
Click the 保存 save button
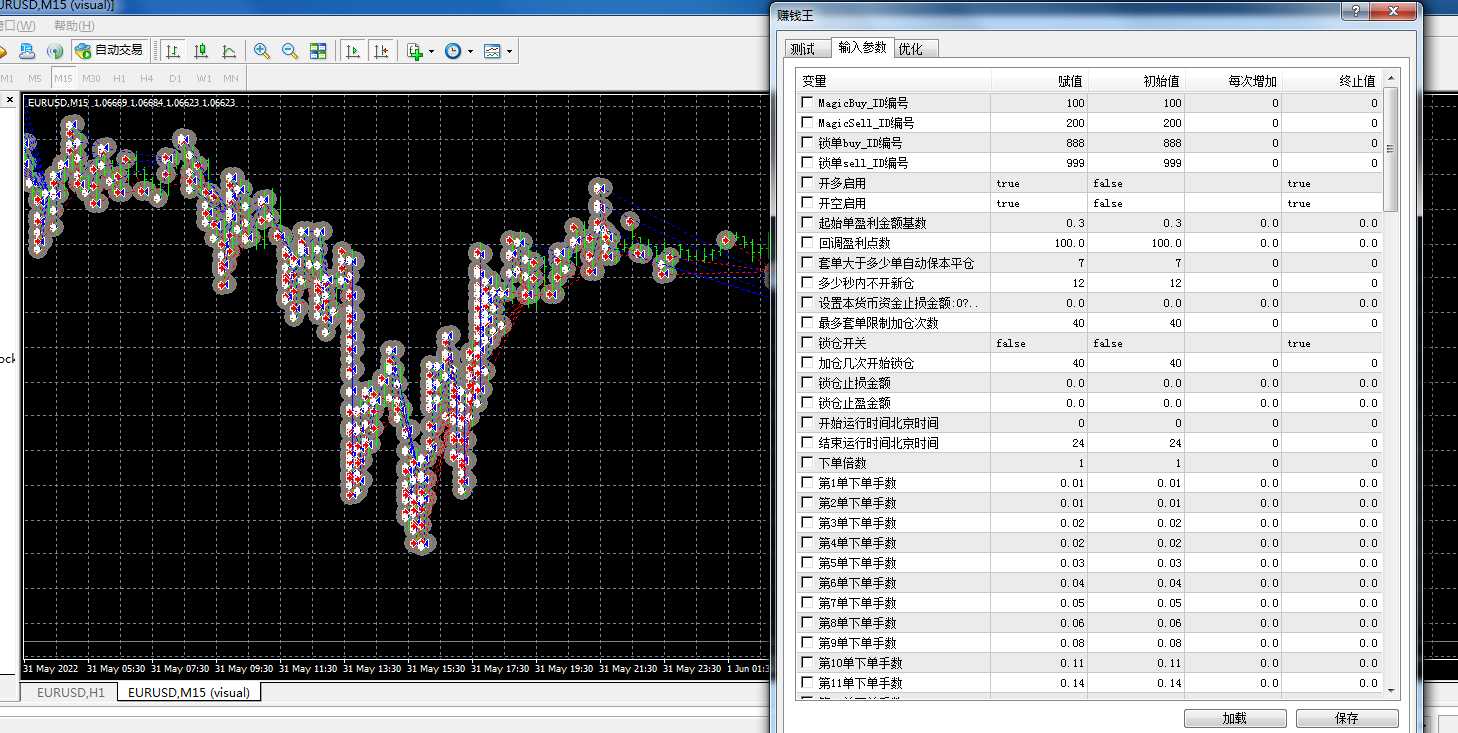pos(1347,718)
